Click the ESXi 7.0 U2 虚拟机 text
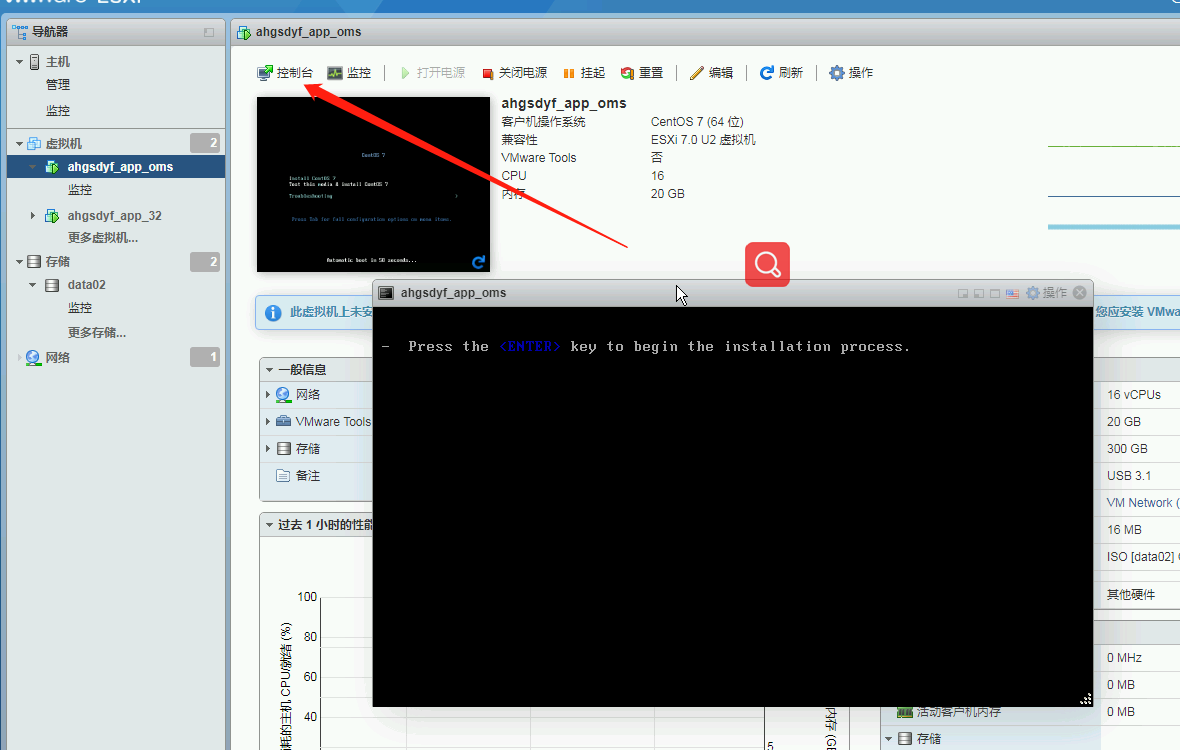The image size is (1180, 750). coord(703,140)
